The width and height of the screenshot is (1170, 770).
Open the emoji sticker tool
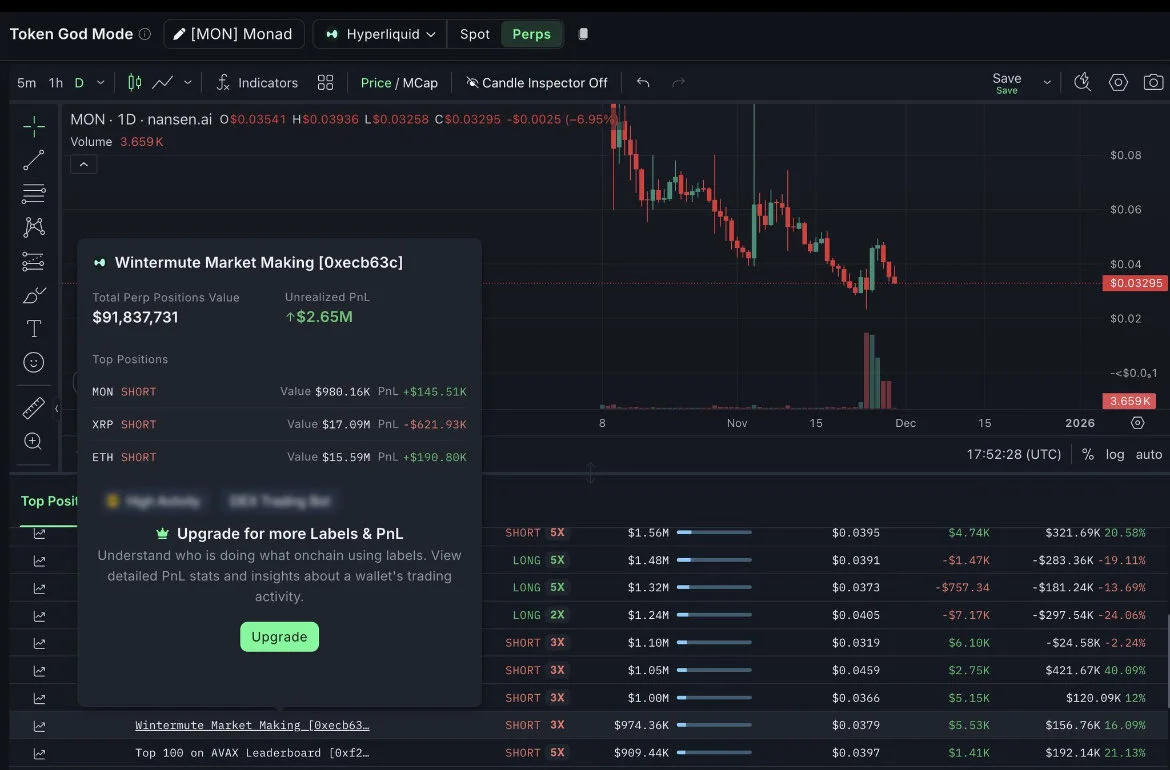(x=34, y=363)
